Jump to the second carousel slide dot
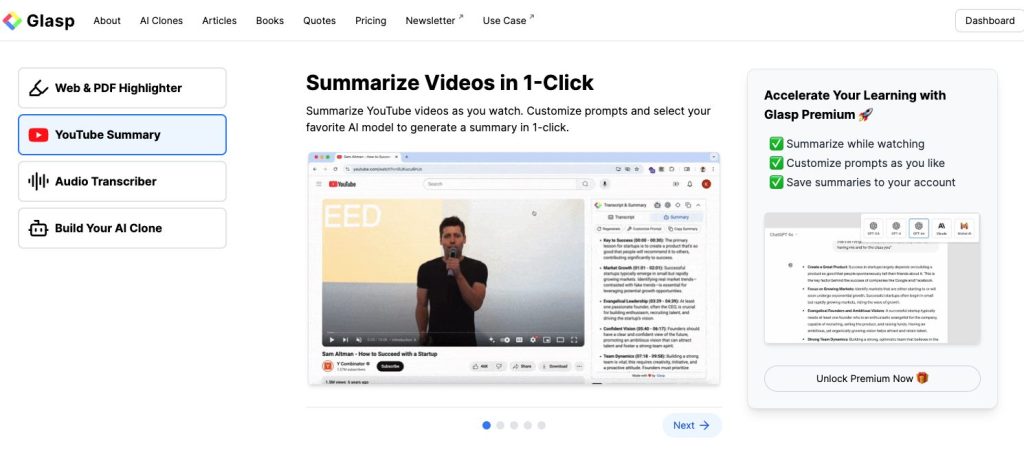This screenshot has width=1024, height=470. pyautogui.click(x=500, y=426)
